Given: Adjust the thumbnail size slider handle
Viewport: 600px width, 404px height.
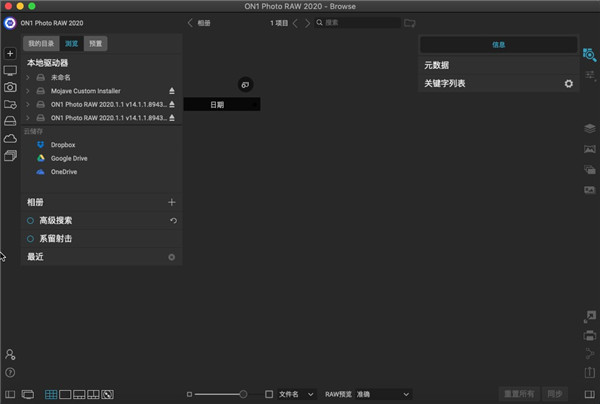Looking at the screenshot, I should pyautogui.click(x=243, y=394).
